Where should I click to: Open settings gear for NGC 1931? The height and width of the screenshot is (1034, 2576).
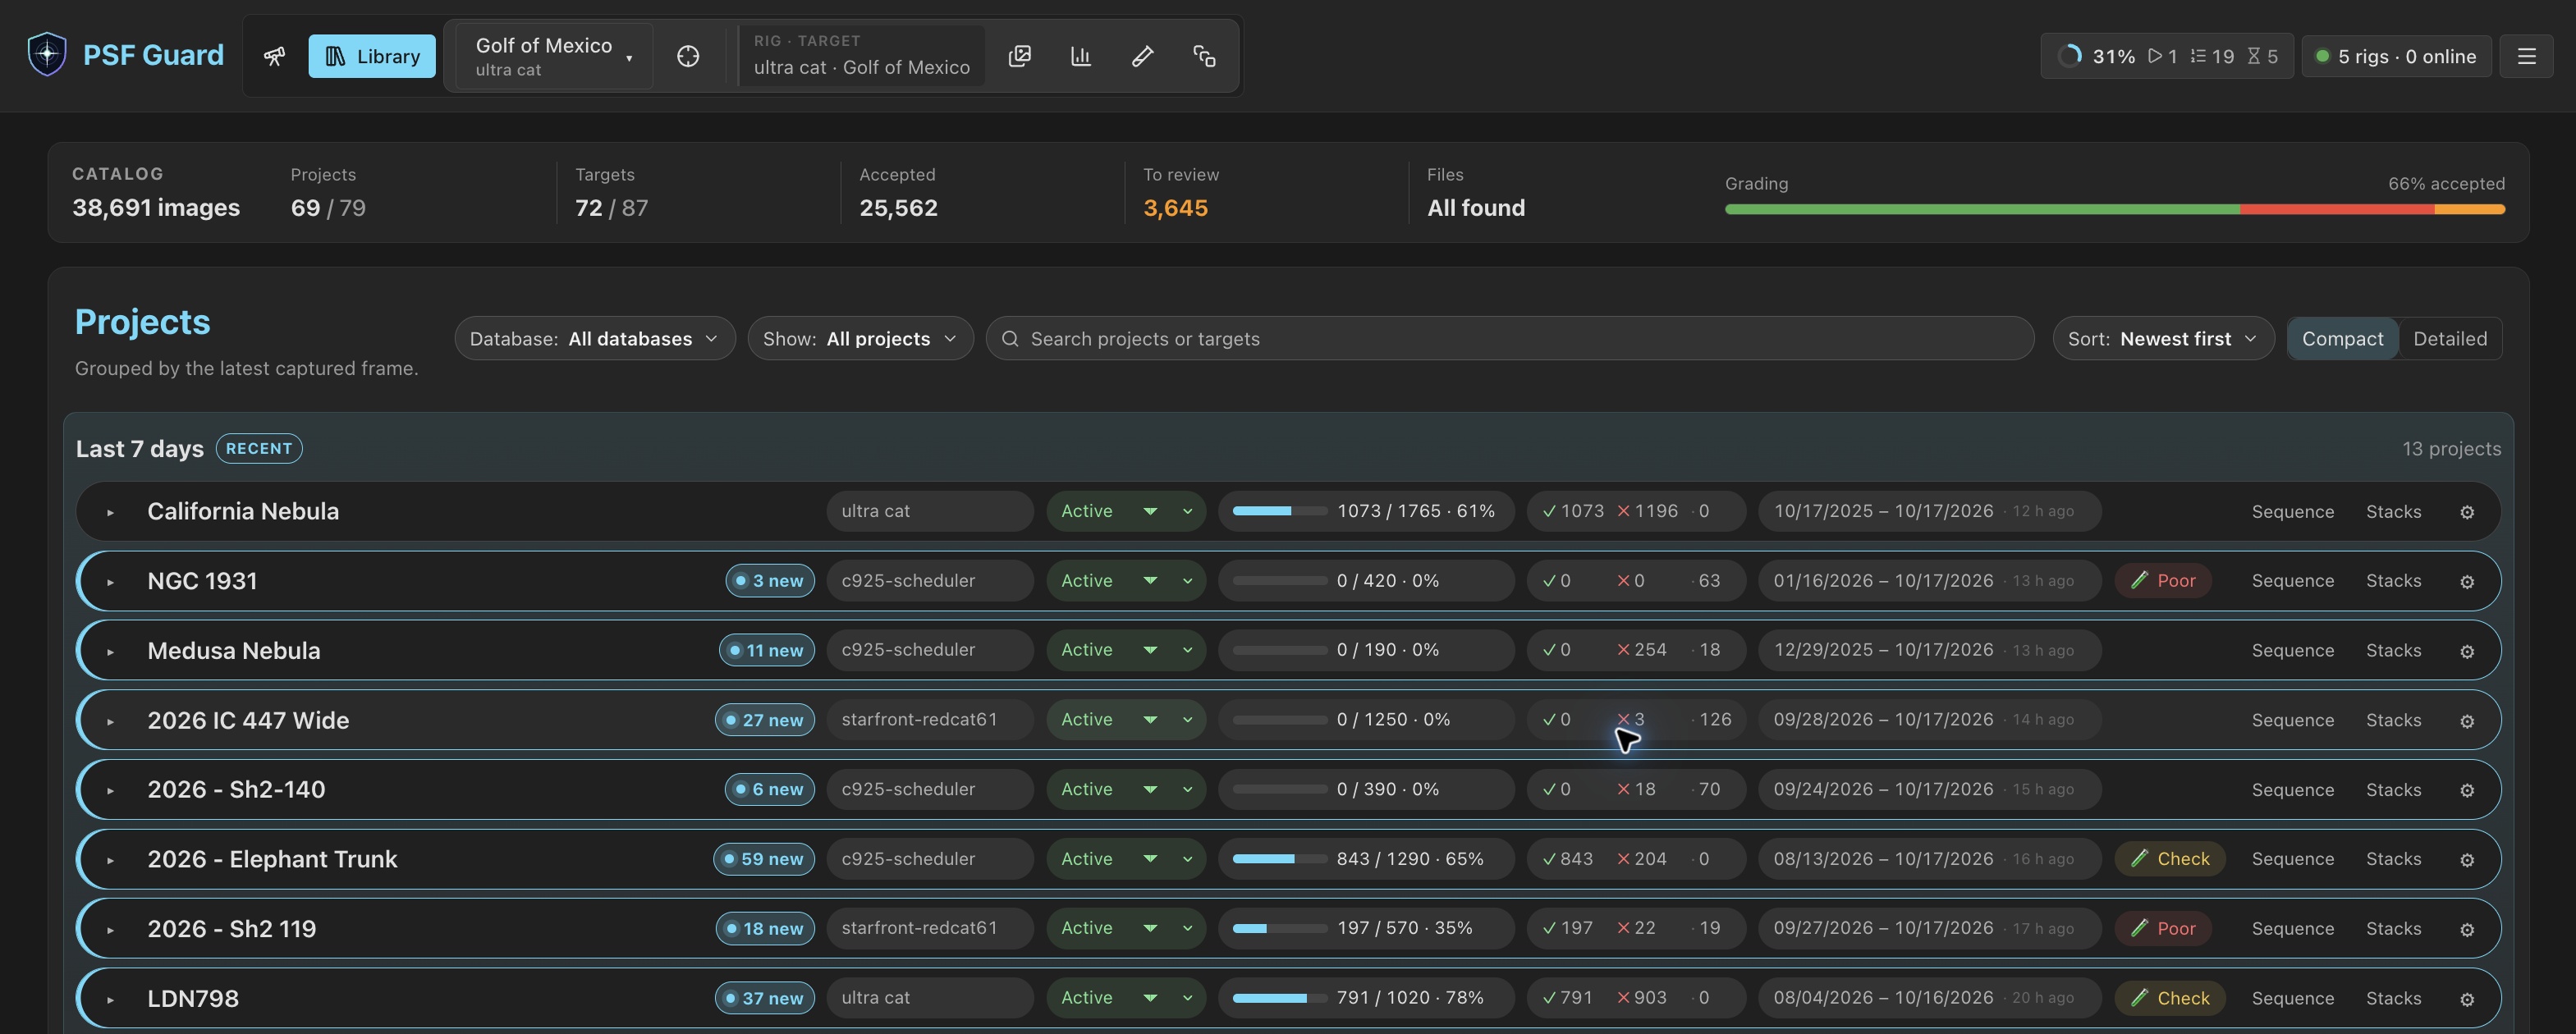(x=2467, y=581)
